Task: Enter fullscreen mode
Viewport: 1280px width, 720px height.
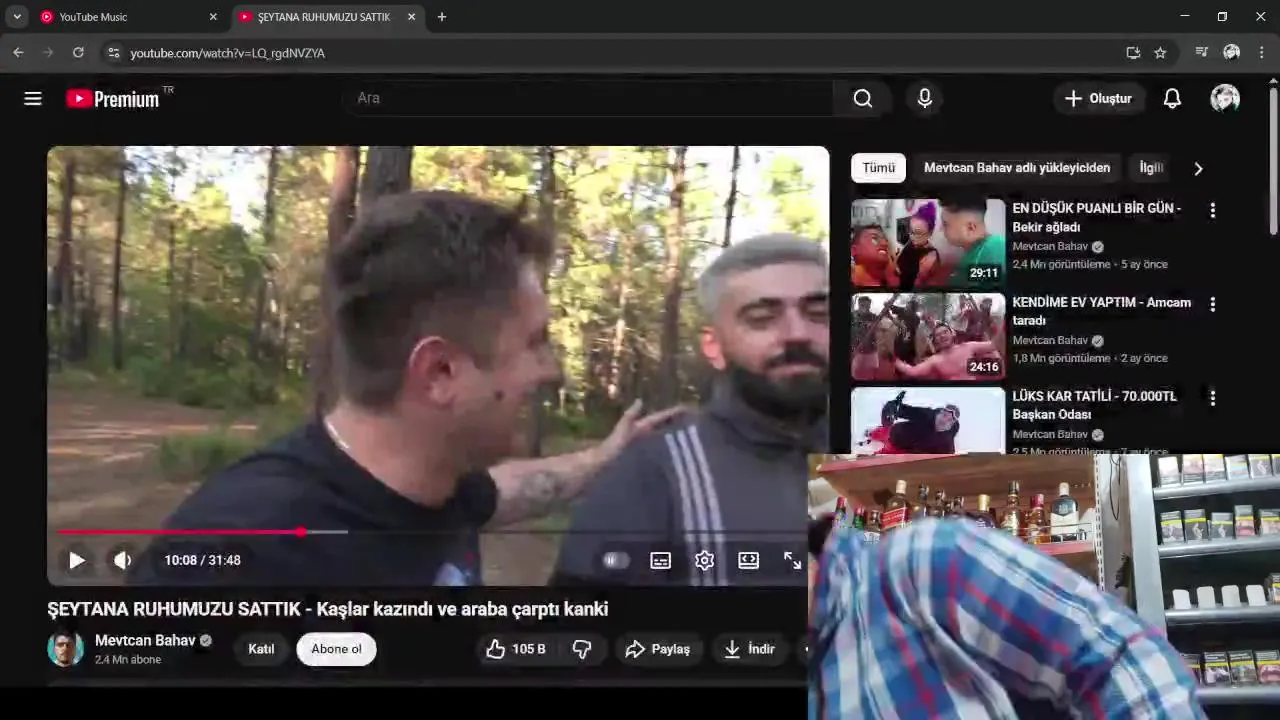Action: pos(792,560)
